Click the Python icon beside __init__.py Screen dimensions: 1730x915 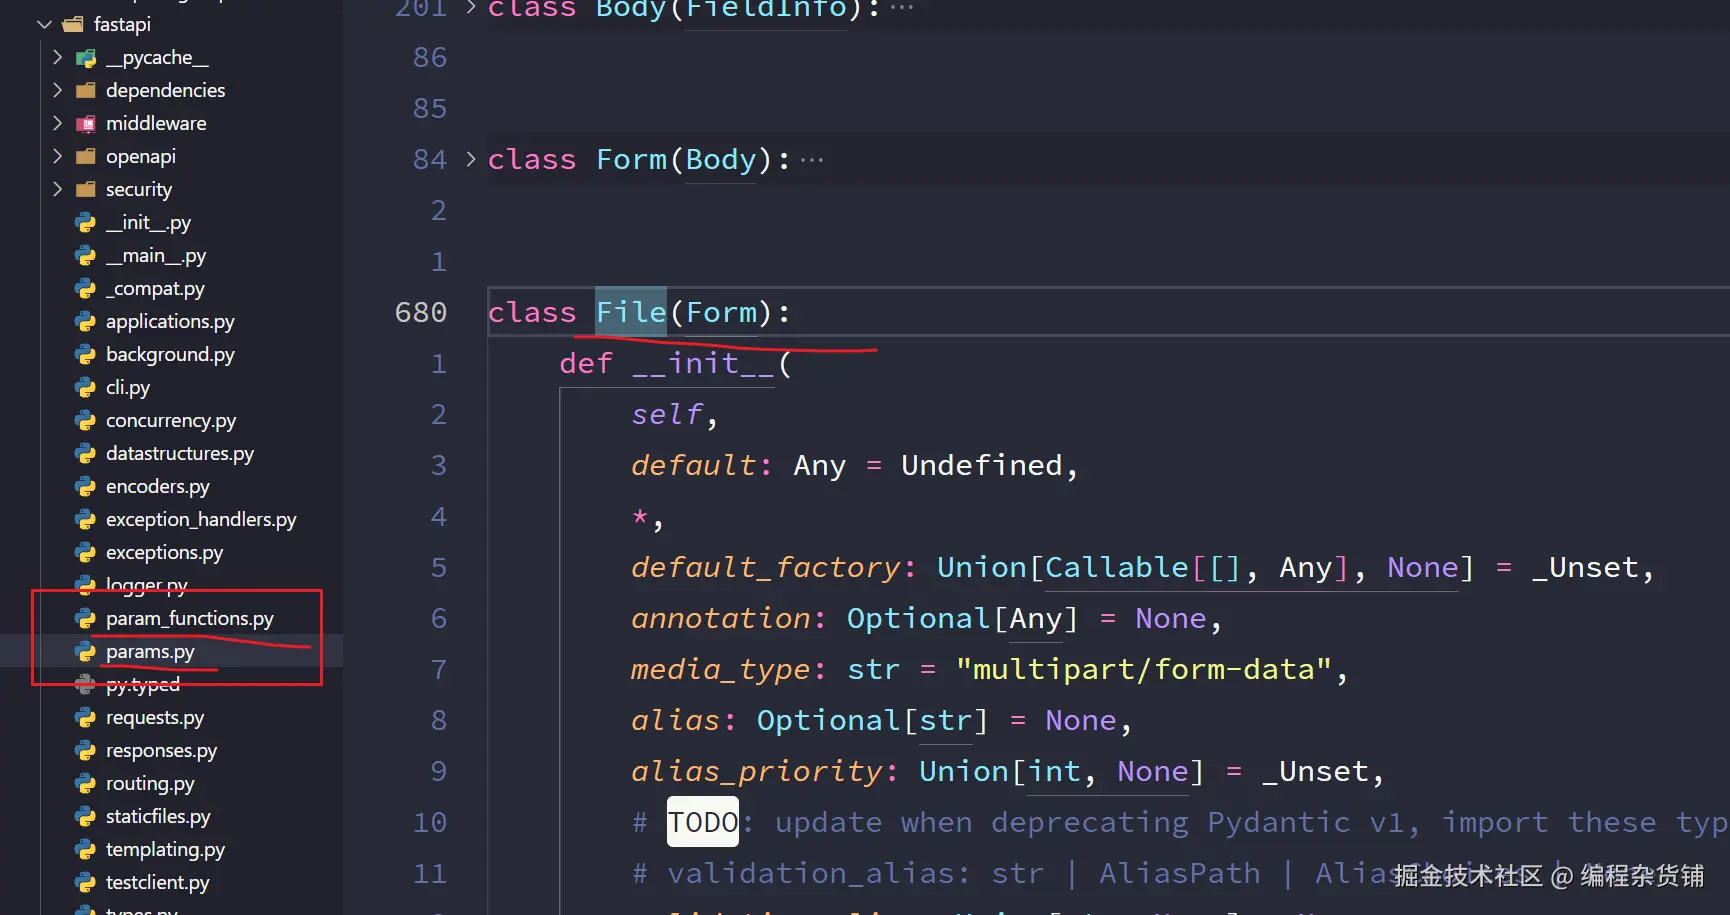point(86,222)
